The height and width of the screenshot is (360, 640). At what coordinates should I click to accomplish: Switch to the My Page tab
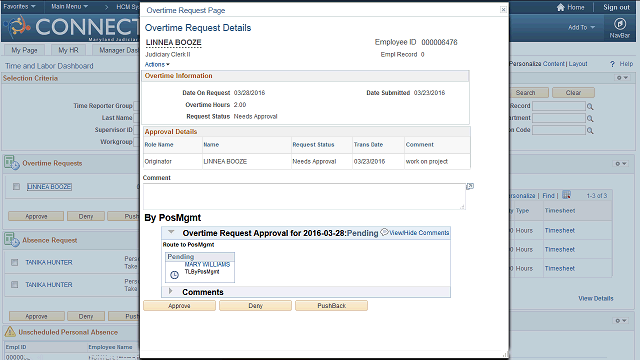coord(24,50)
